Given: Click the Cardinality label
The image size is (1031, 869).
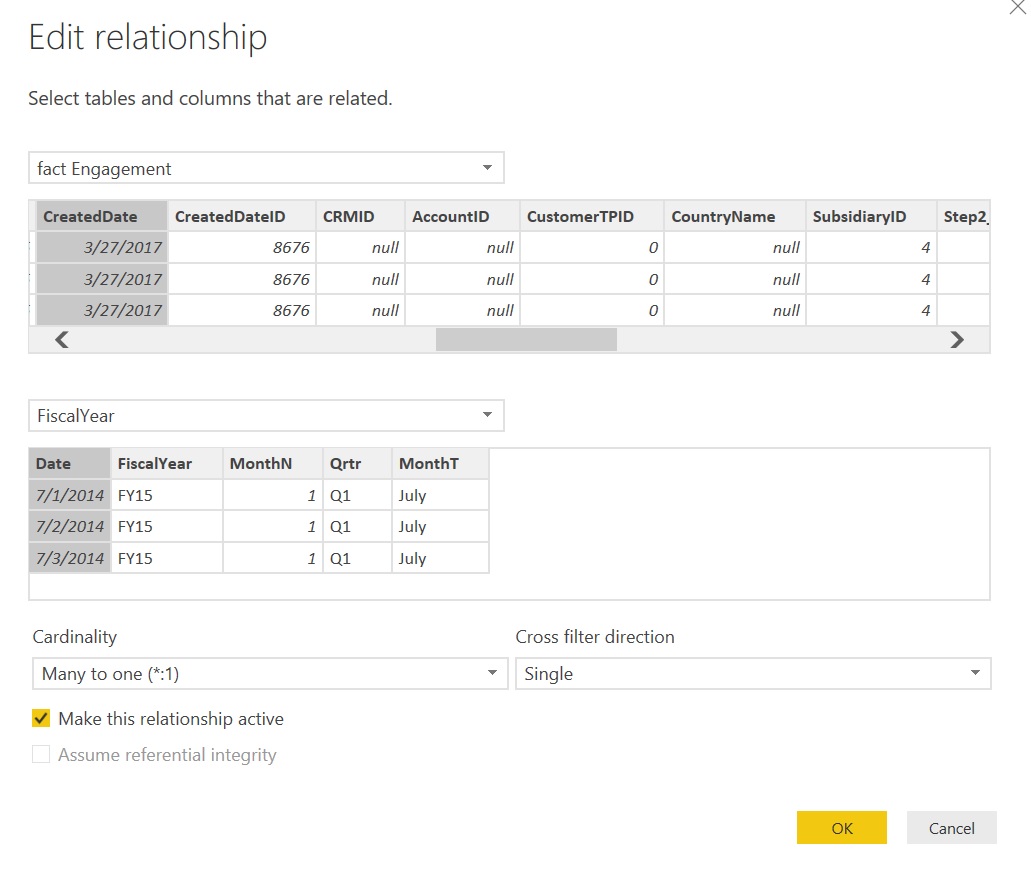Looking at the screenshot, I should (x=75, y=636).
